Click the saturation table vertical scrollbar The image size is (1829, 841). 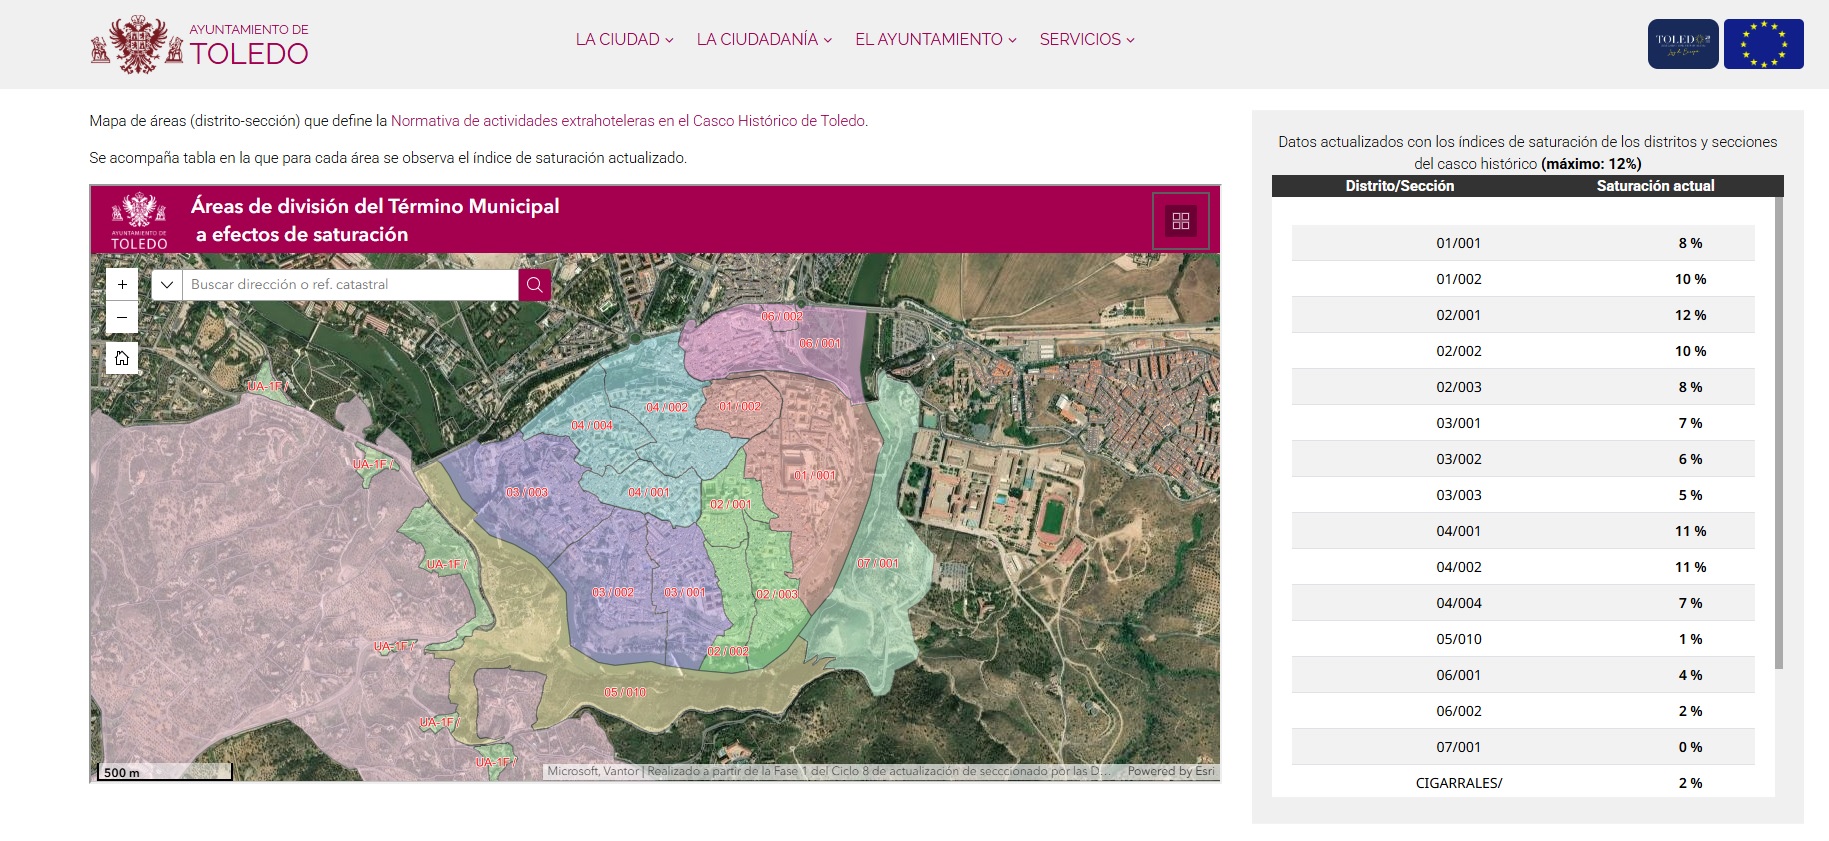[1778, 430]
